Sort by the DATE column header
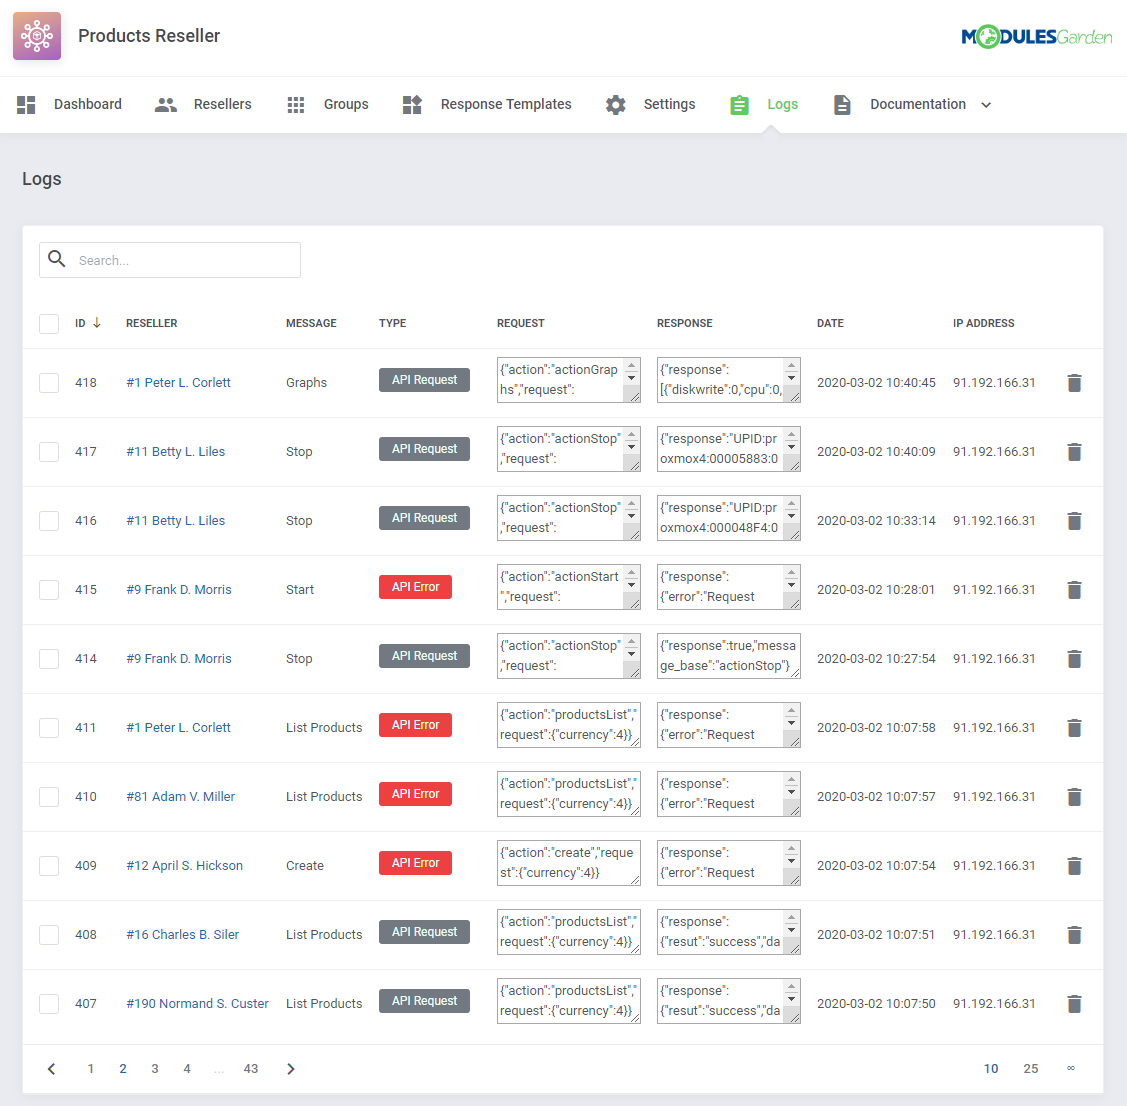Viewport: 1127px width, 1106px height. coord(830,323)
